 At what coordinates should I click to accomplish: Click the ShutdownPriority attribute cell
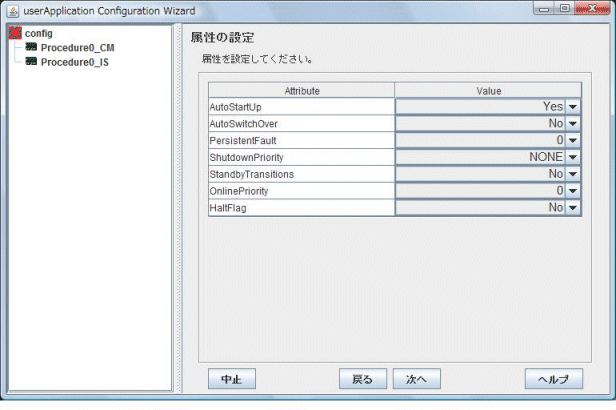[x=301, y=157]
